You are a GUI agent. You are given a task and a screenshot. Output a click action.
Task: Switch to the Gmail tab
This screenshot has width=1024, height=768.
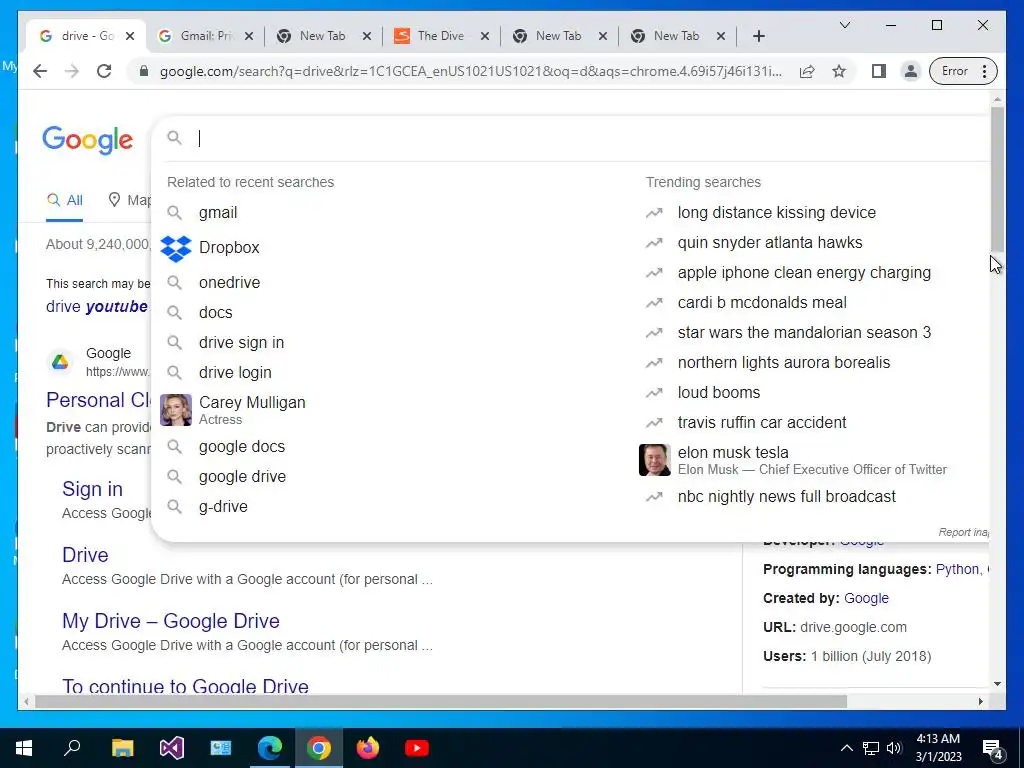206,36
